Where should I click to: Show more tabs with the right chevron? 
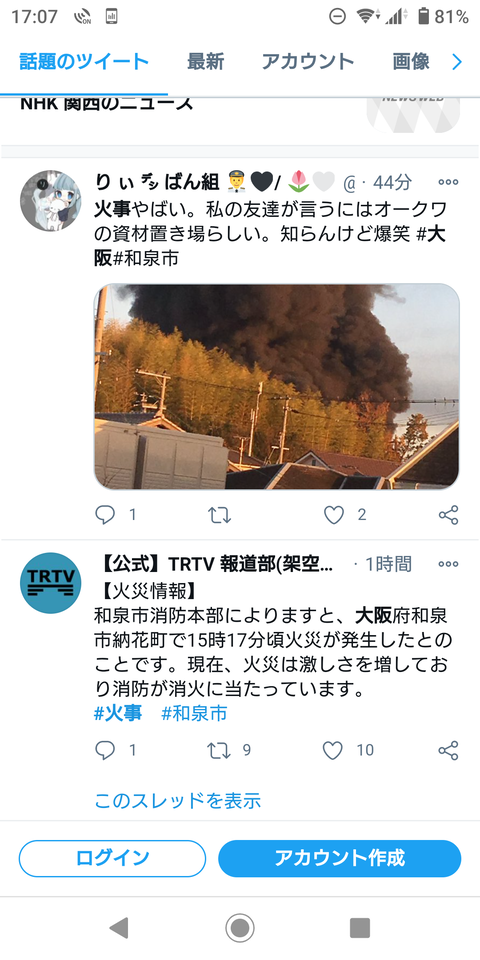(457, 62)
